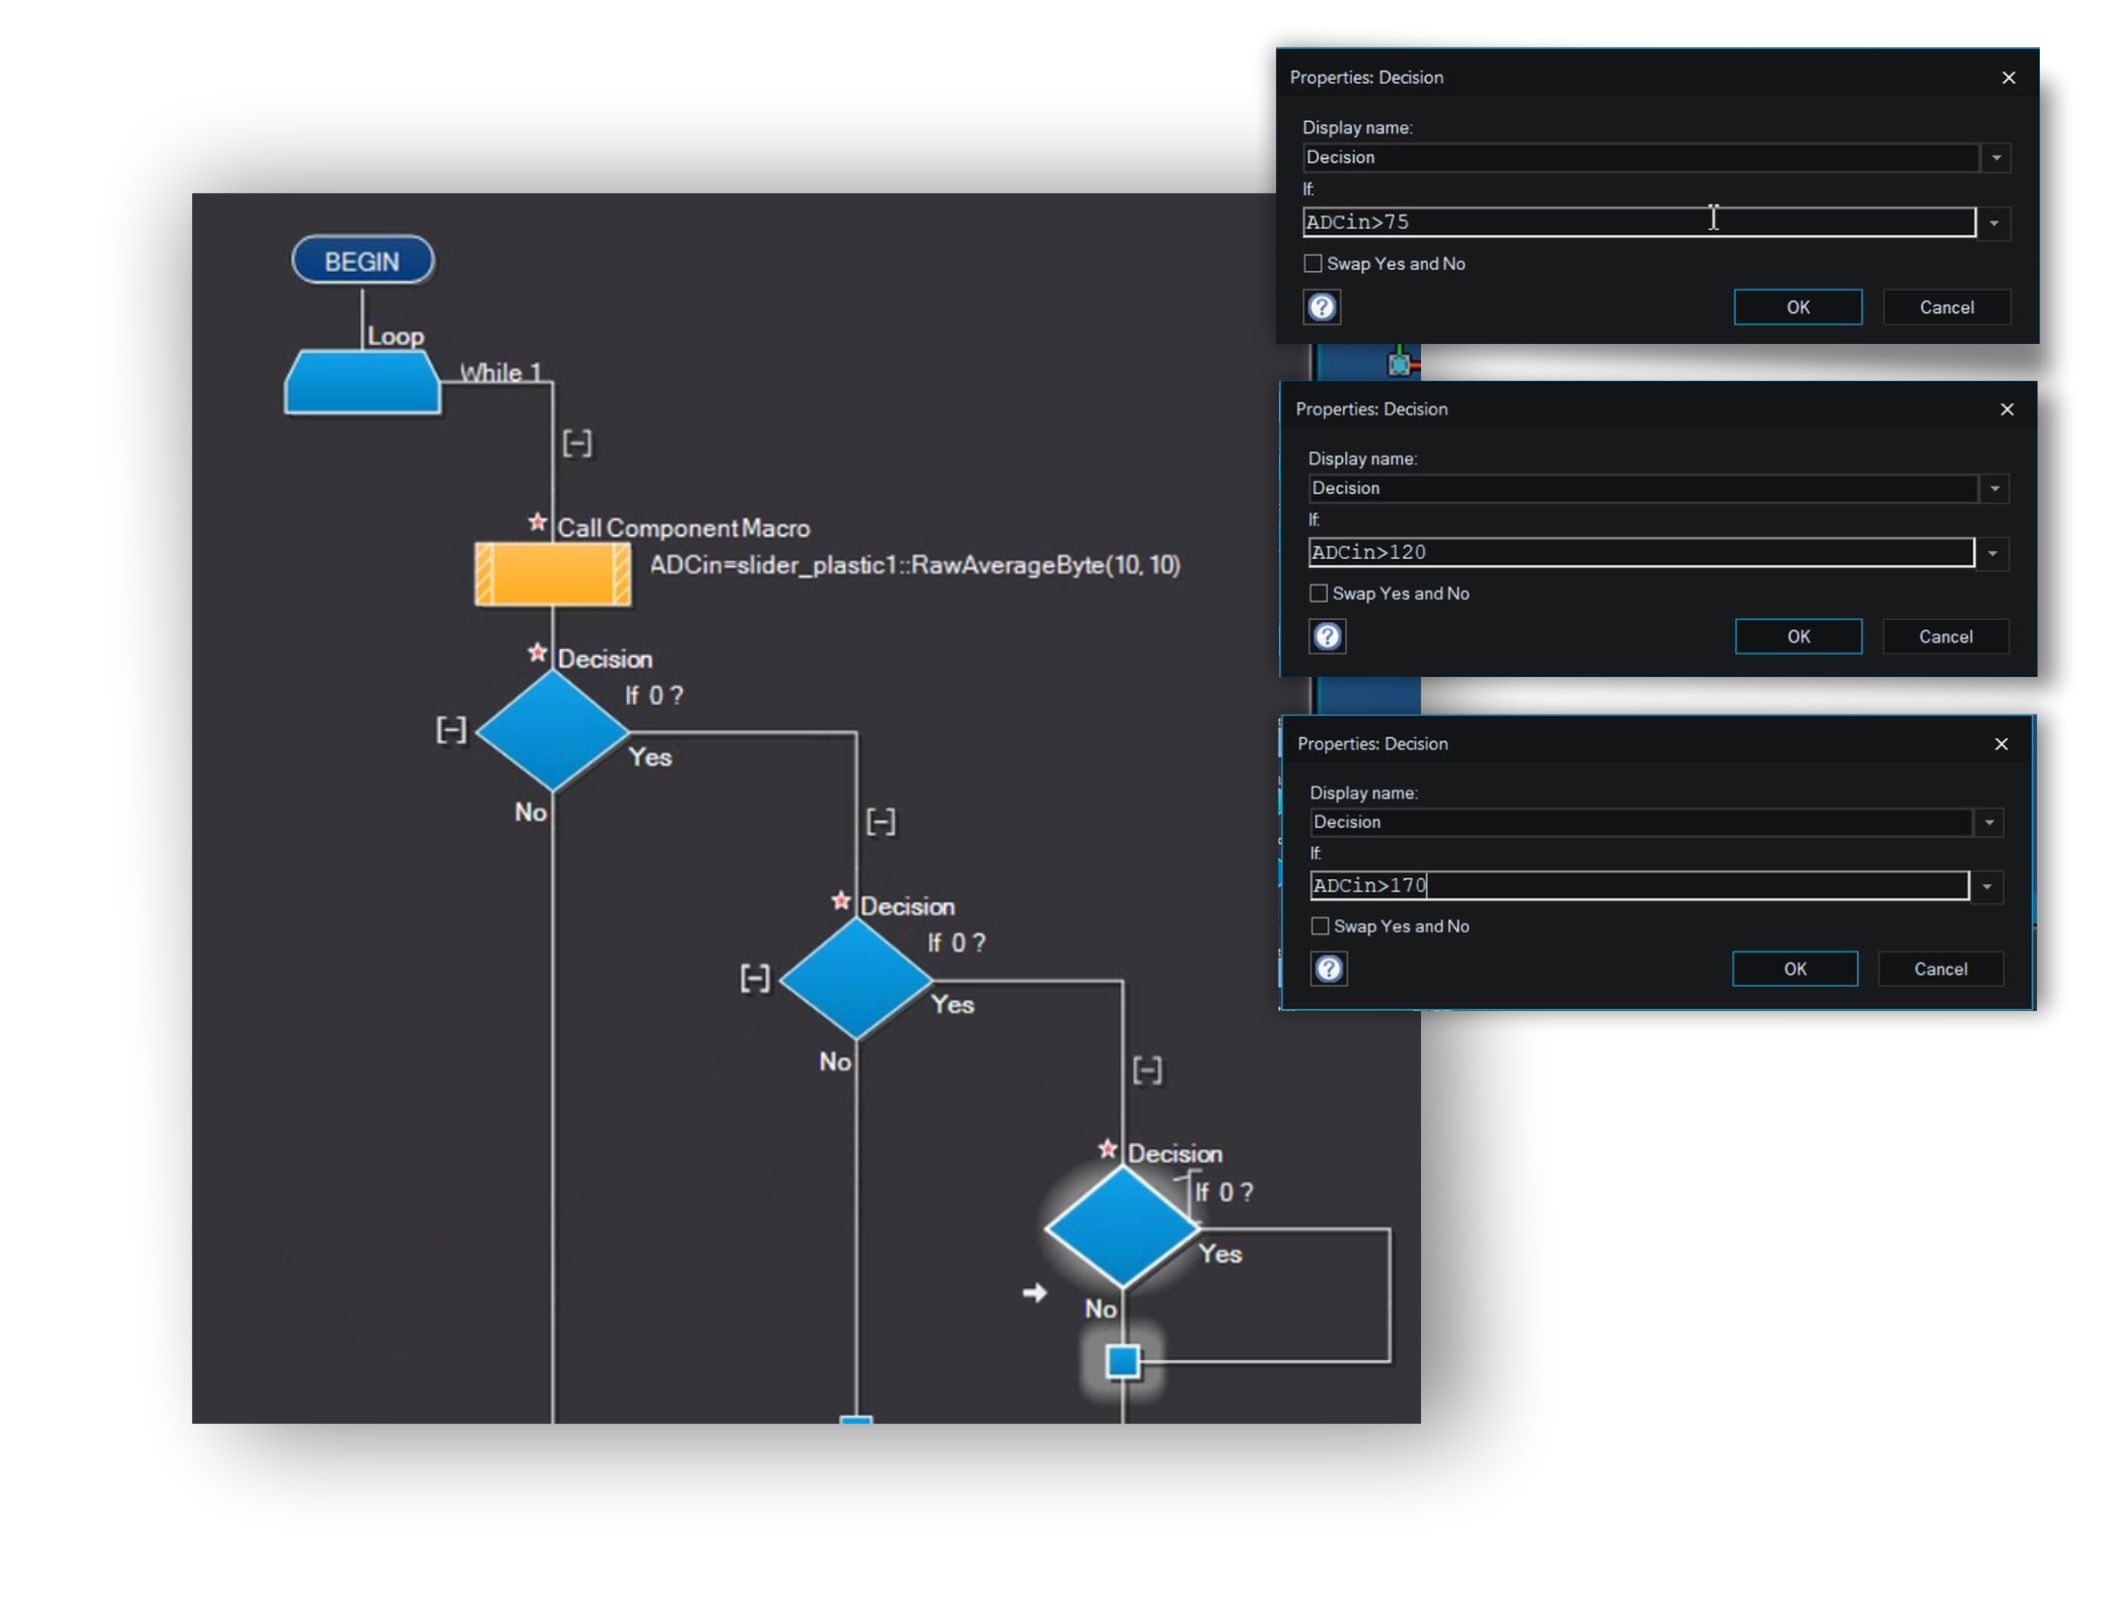The width and height of the screenshot is (2102, 1620).
Task: Open Display name dropdown in top dialog
Action: (1995, 158)
